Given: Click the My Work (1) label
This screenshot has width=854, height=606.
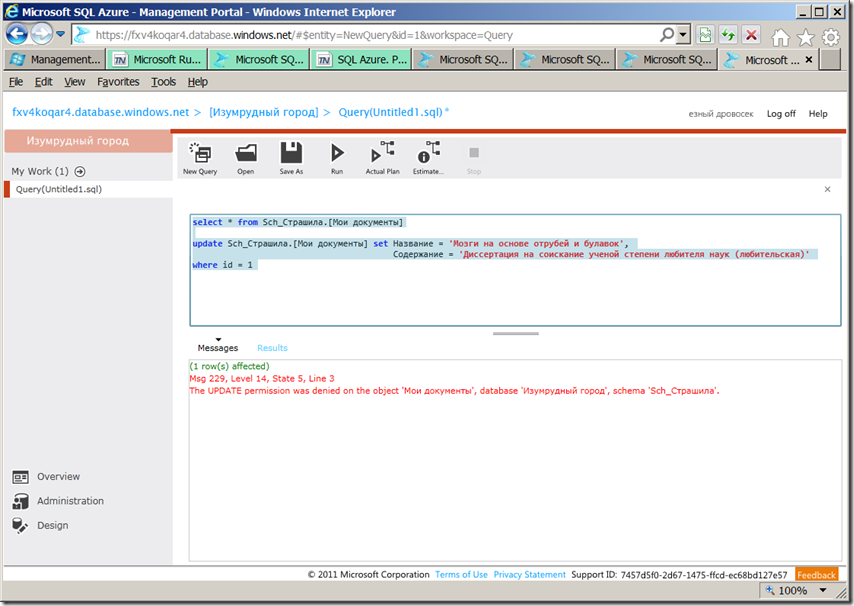Looking at the screenshot, I should tap(40, 172).
